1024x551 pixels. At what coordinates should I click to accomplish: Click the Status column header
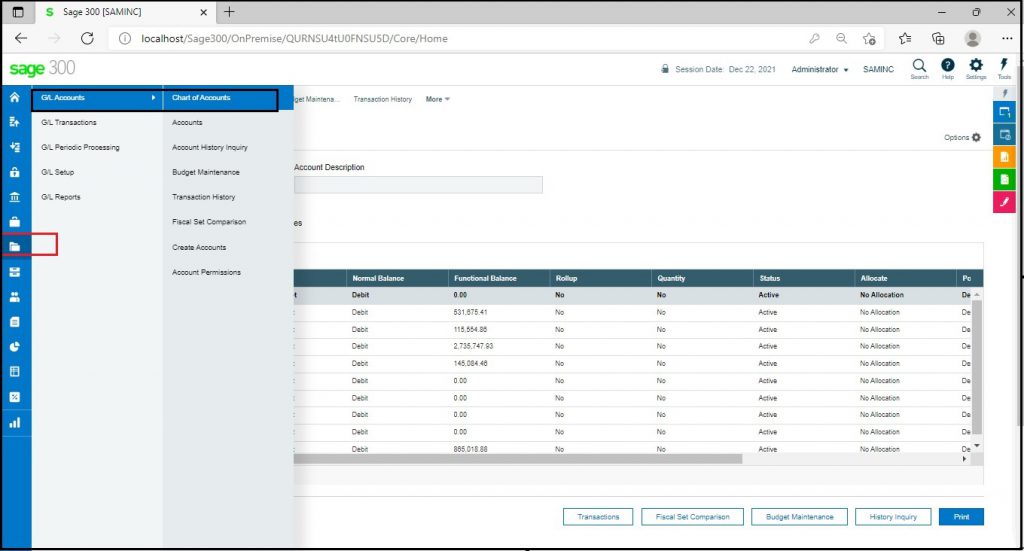click(x=770, y=278)
